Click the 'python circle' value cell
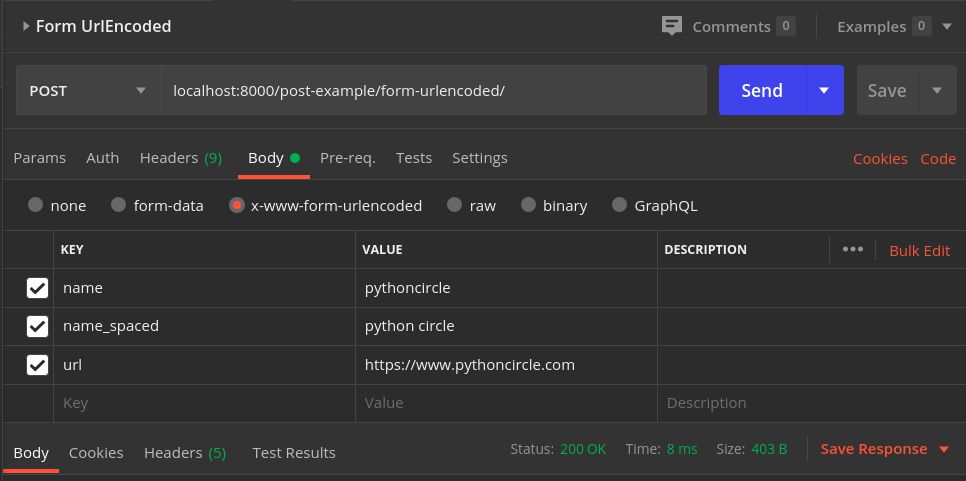This screenshot has height=481, width=966. click(506, 326)
